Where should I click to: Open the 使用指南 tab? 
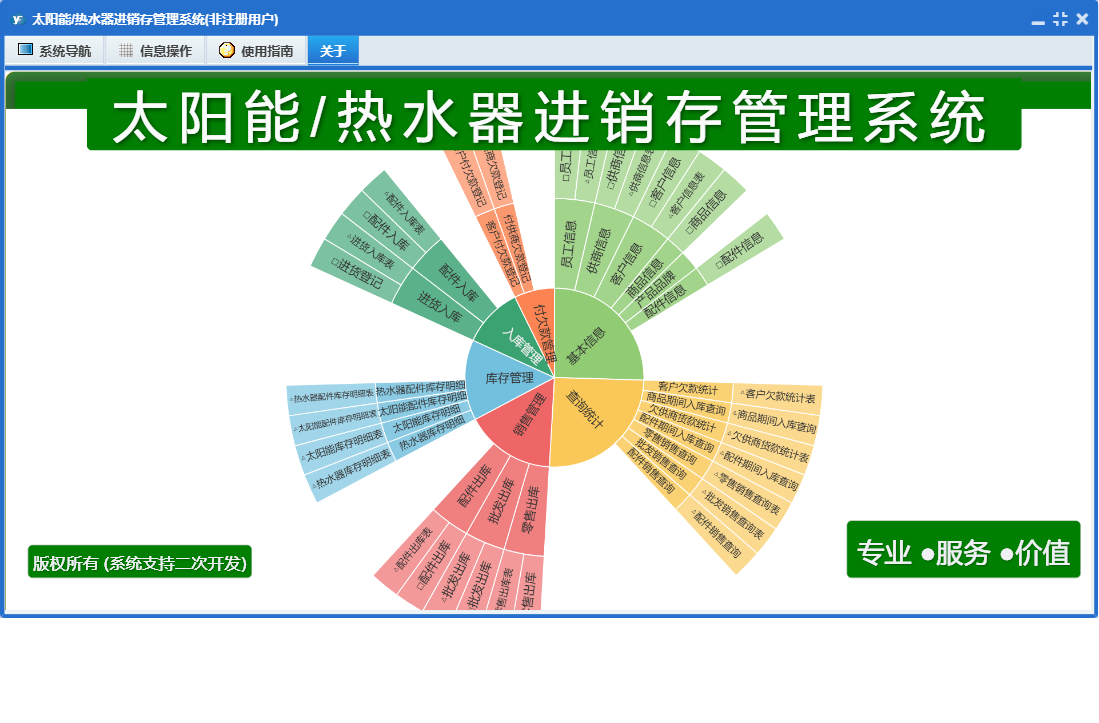257,50
